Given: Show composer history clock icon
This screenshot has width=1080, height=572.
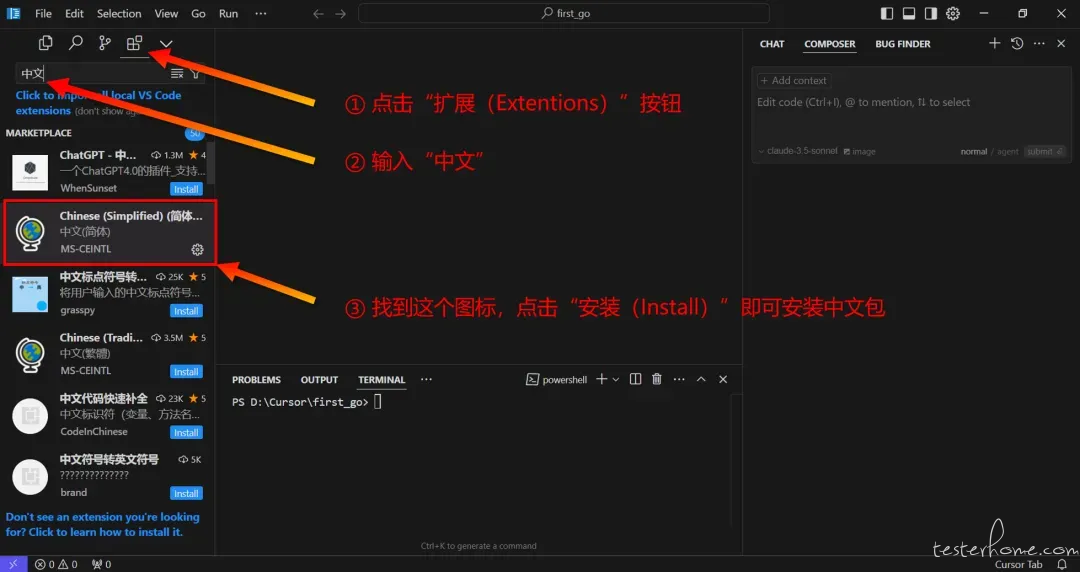Looking at the screenshot, I should pos(1017,43).
